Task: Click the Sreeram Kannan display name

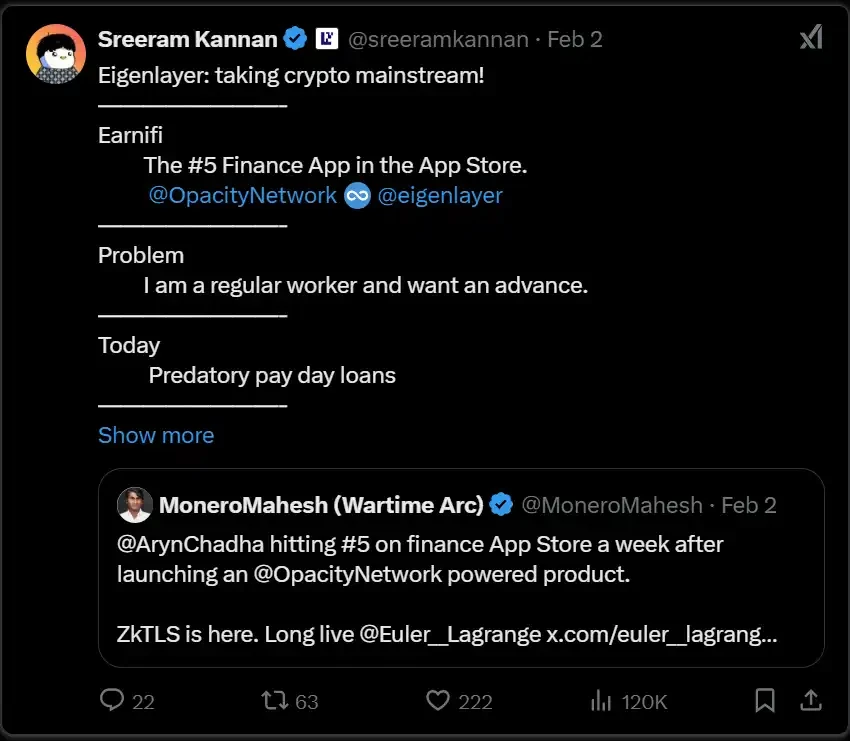Action: (188, 39)
